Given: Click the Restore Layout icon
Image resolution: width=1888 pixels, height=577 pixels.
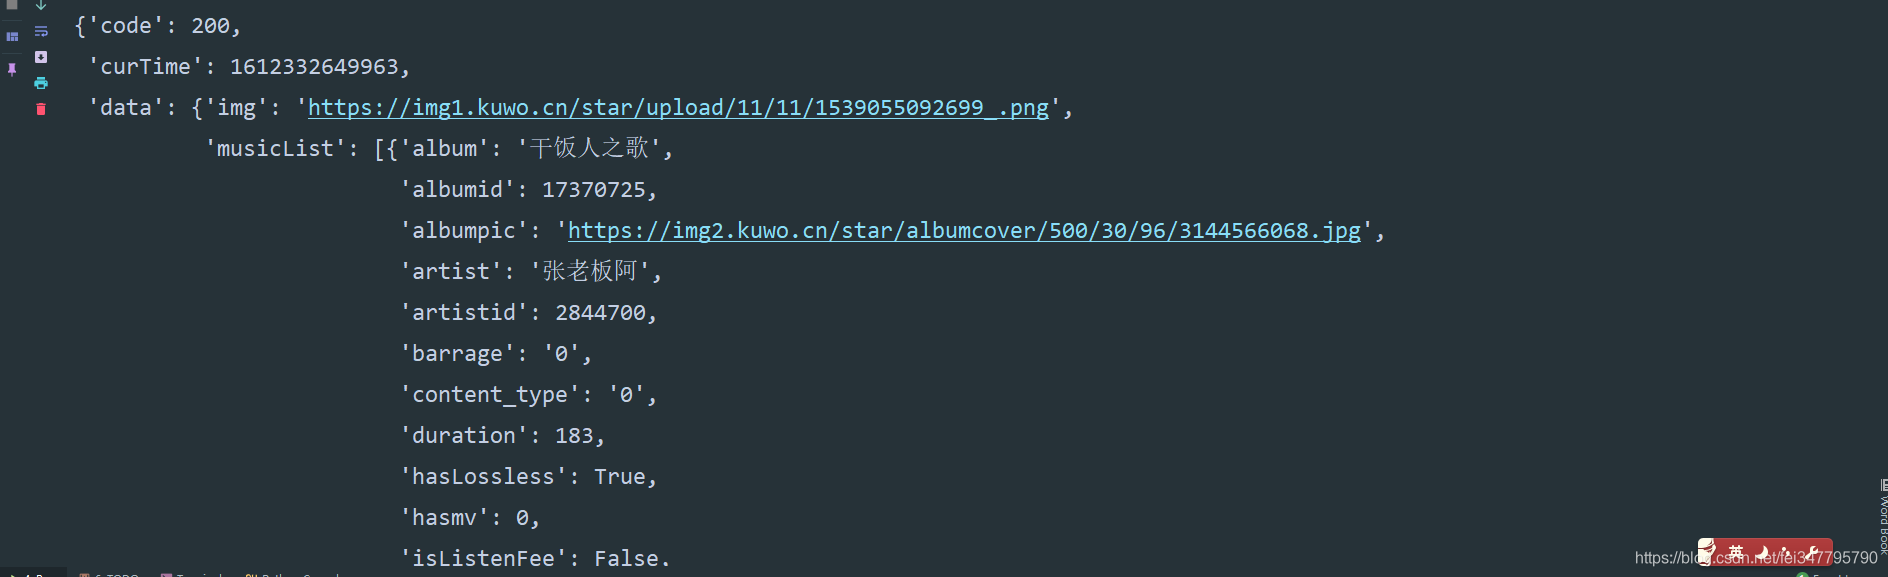Looking at the screenshot, I should click(12, 35).
